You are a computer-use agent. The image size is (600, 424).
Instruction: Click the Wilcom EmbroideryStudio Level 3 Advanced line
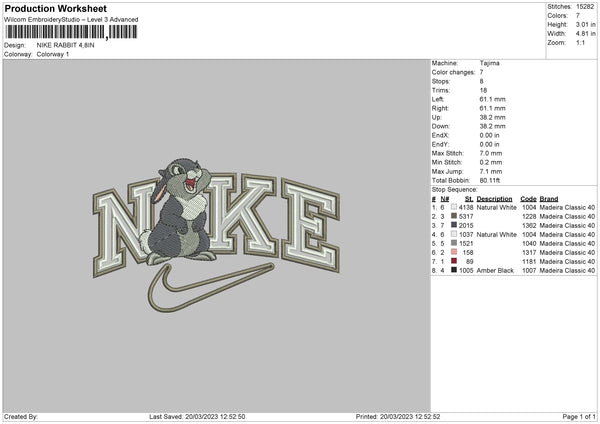[71, 20]
